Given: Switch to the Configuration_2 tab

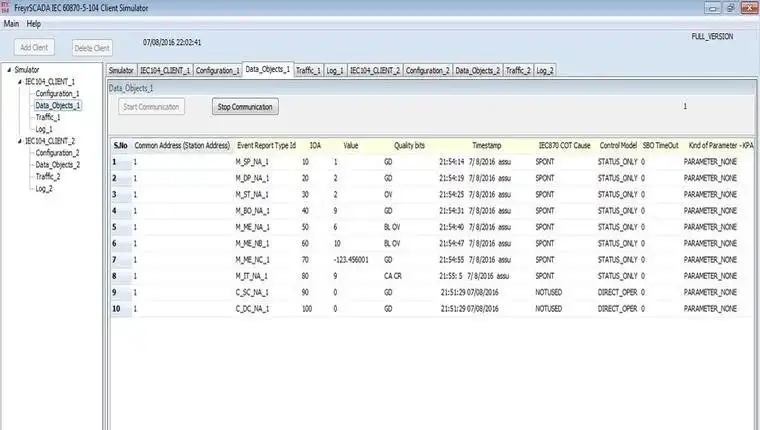Looking at the screenshot, I should (x=428, y=71).
